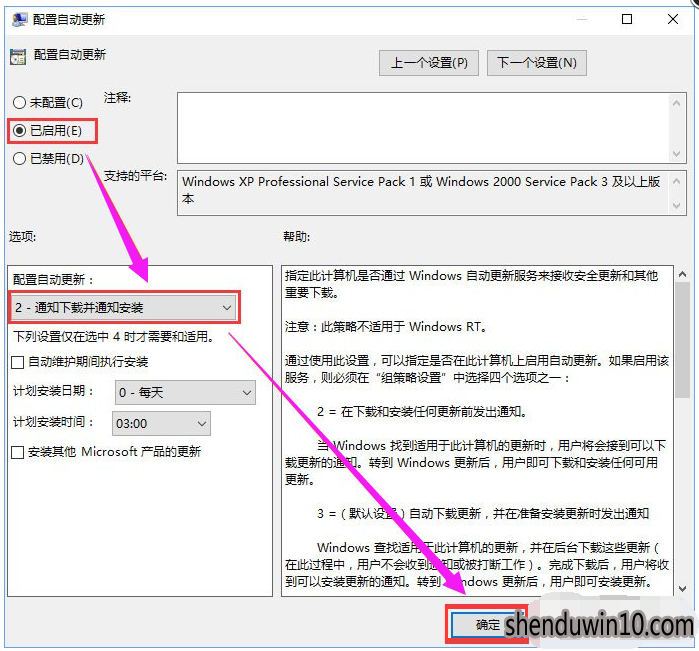Click the 帮助: label
Image resolution: width=699 pixels, height=651 pixels.
(296, 236)
